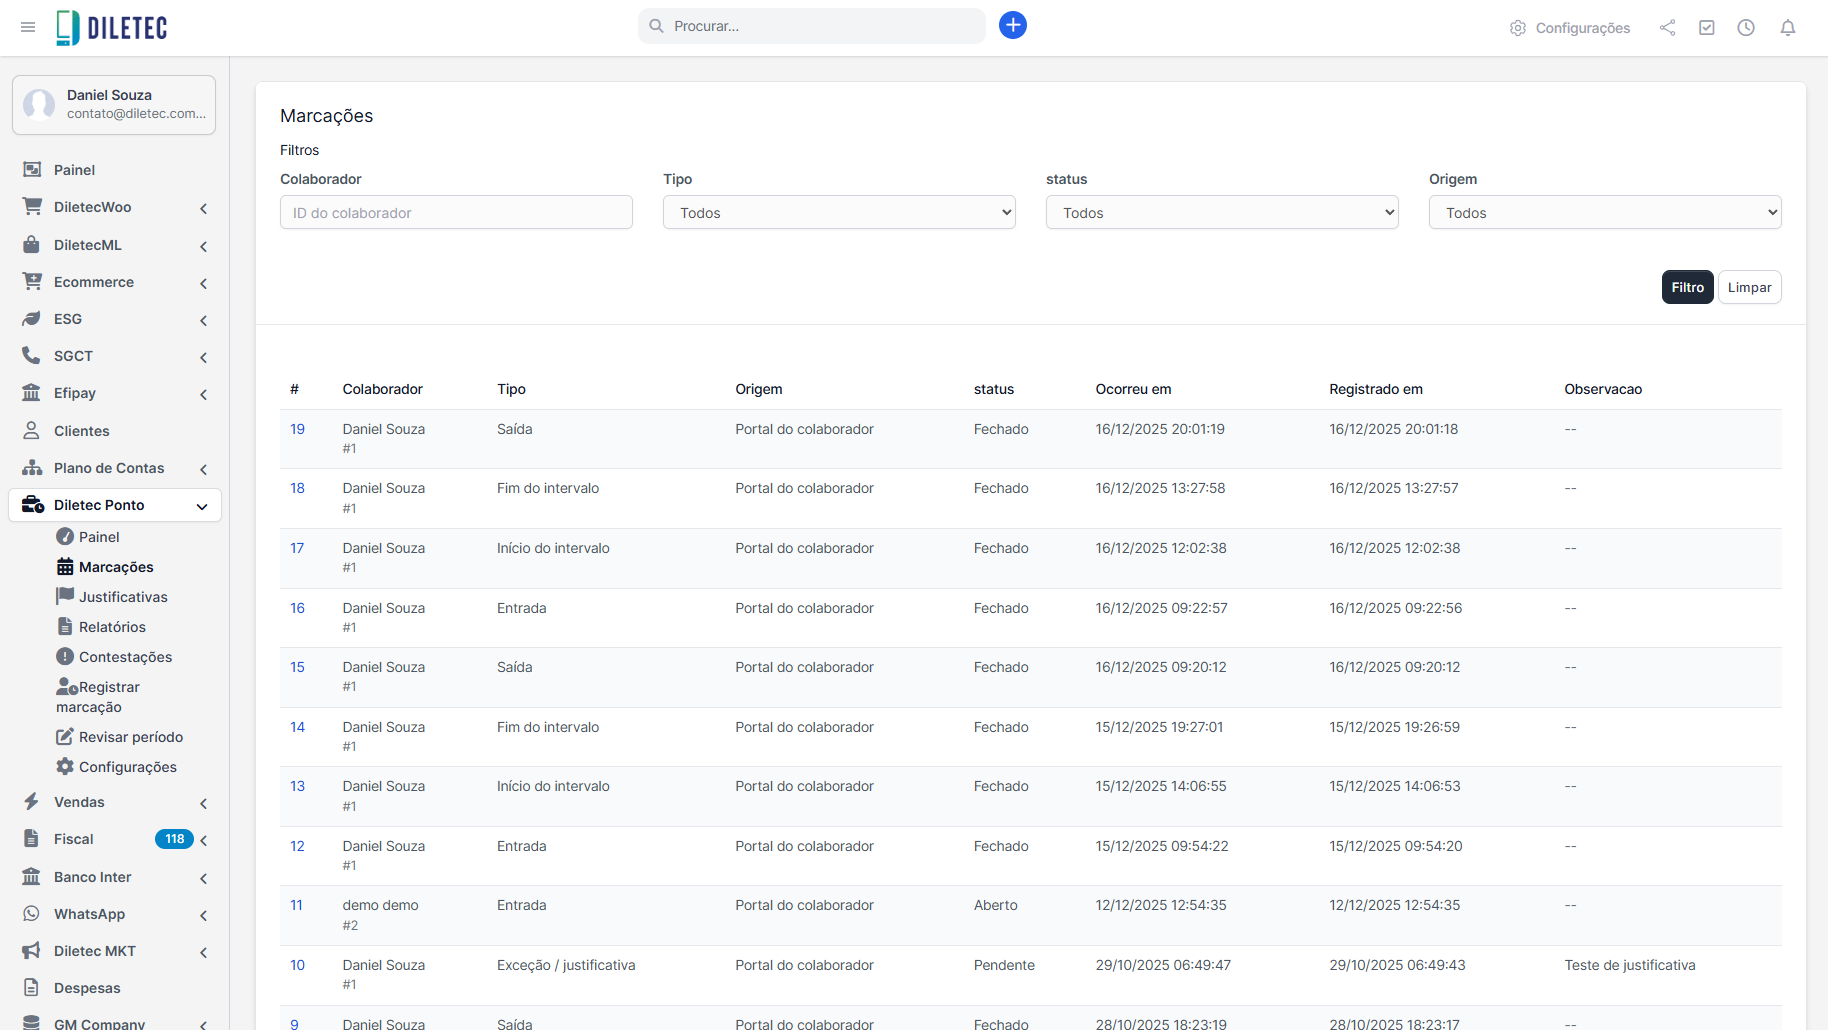Open the checklist tasks icon
The width and height of the screenshot is (1828, 1030).
coord(1706,28)
